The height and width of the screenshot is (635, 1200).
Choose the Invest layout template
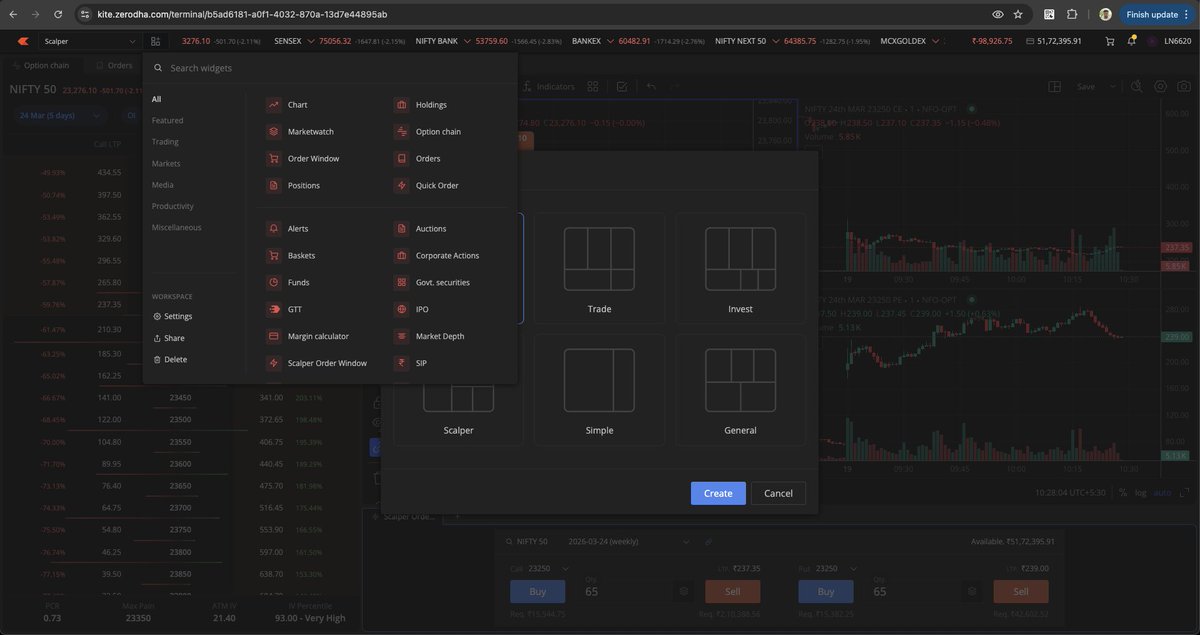click(x=740, y=268)
